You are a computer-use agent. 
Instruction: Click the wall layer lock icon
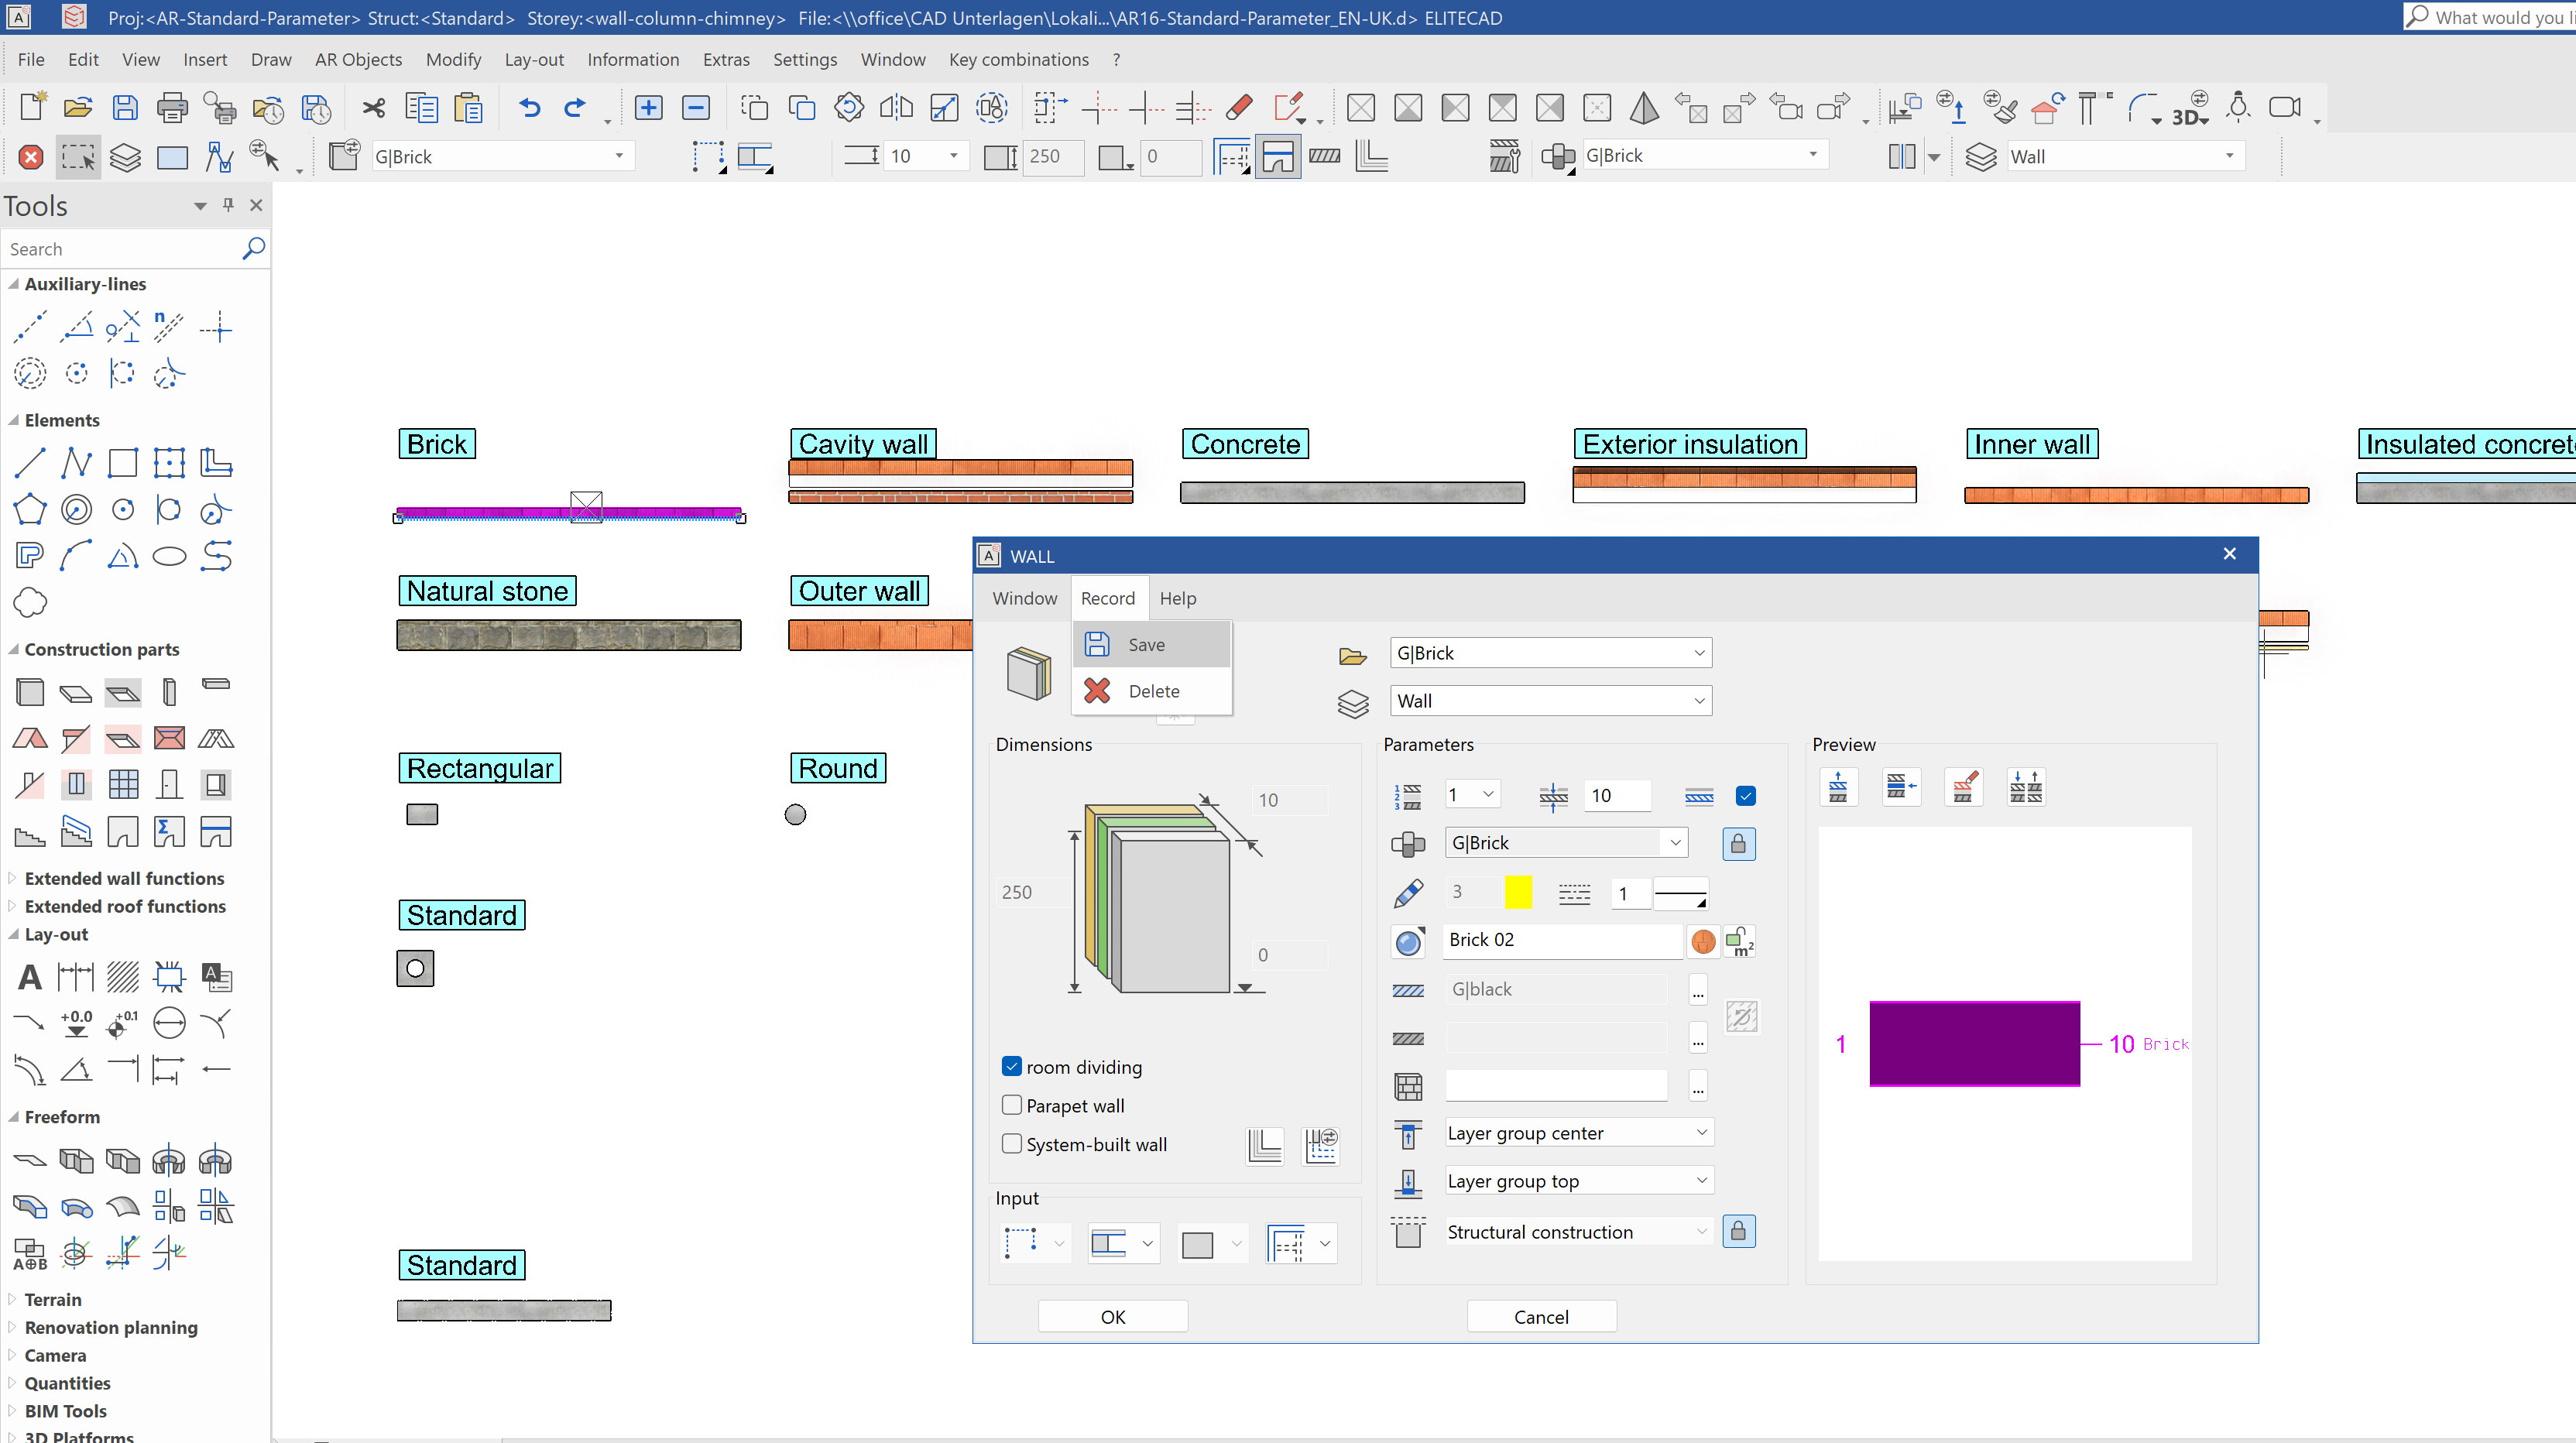(1739, 841)
